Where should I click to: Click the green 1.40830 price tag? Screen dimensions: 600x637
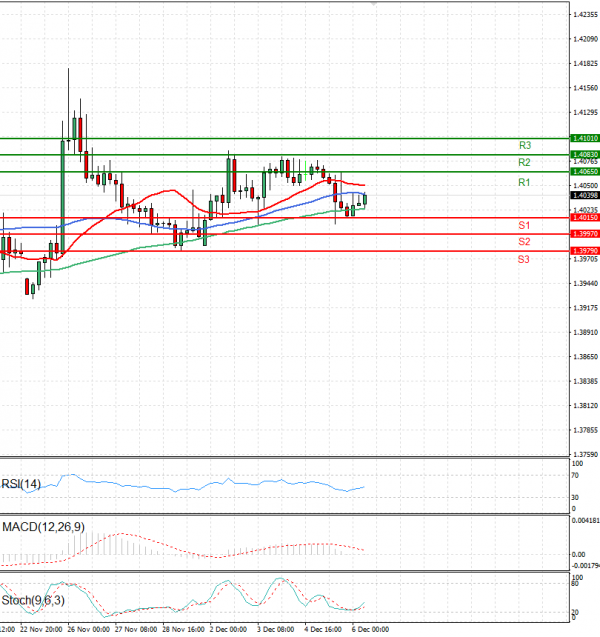point(583,155)
